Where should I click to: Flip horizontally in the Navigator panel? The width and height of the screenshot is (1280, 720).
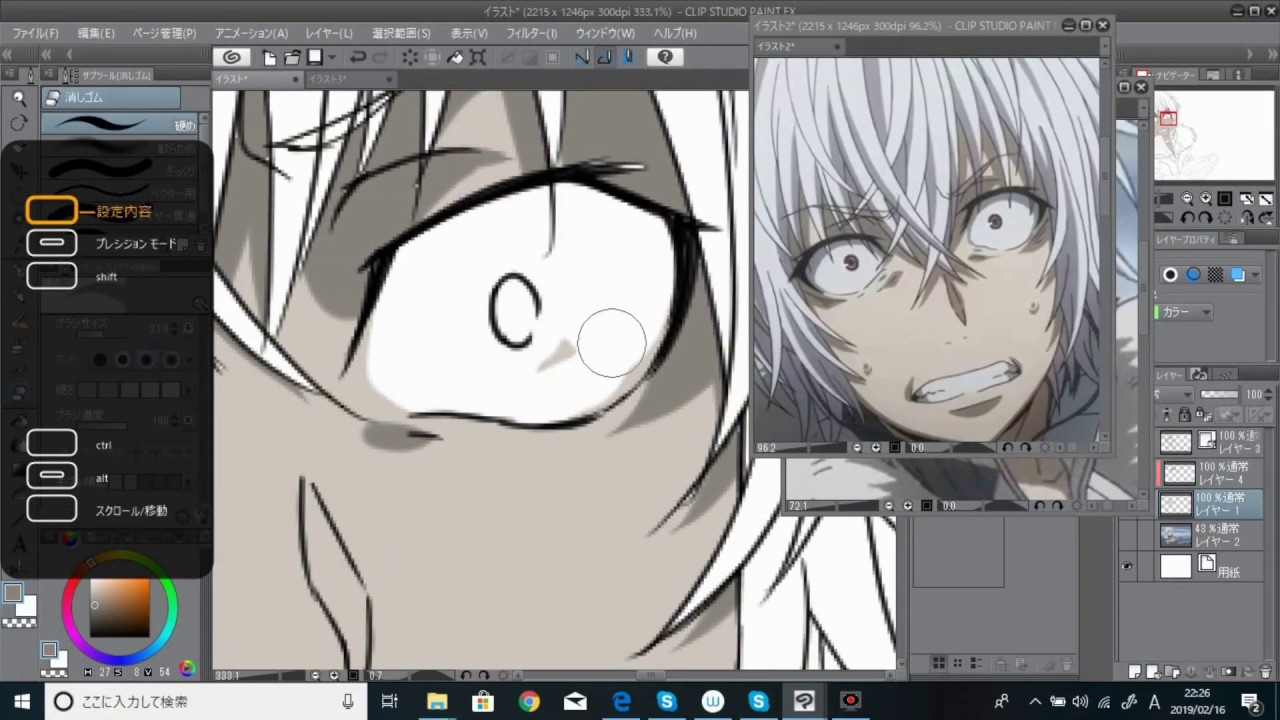point(1247,217)
